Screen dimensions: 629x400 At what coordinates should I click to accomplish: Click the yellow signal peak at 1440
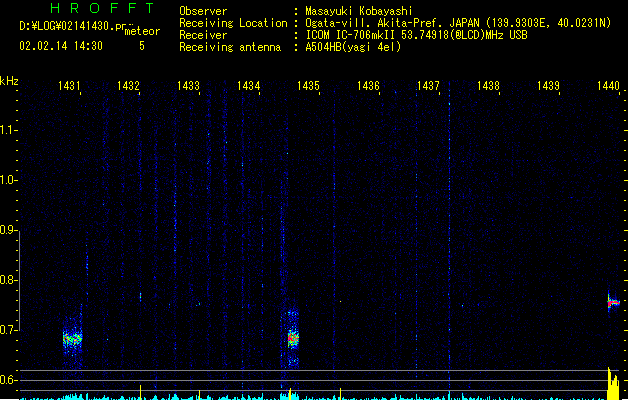click(x=613, y=383)
